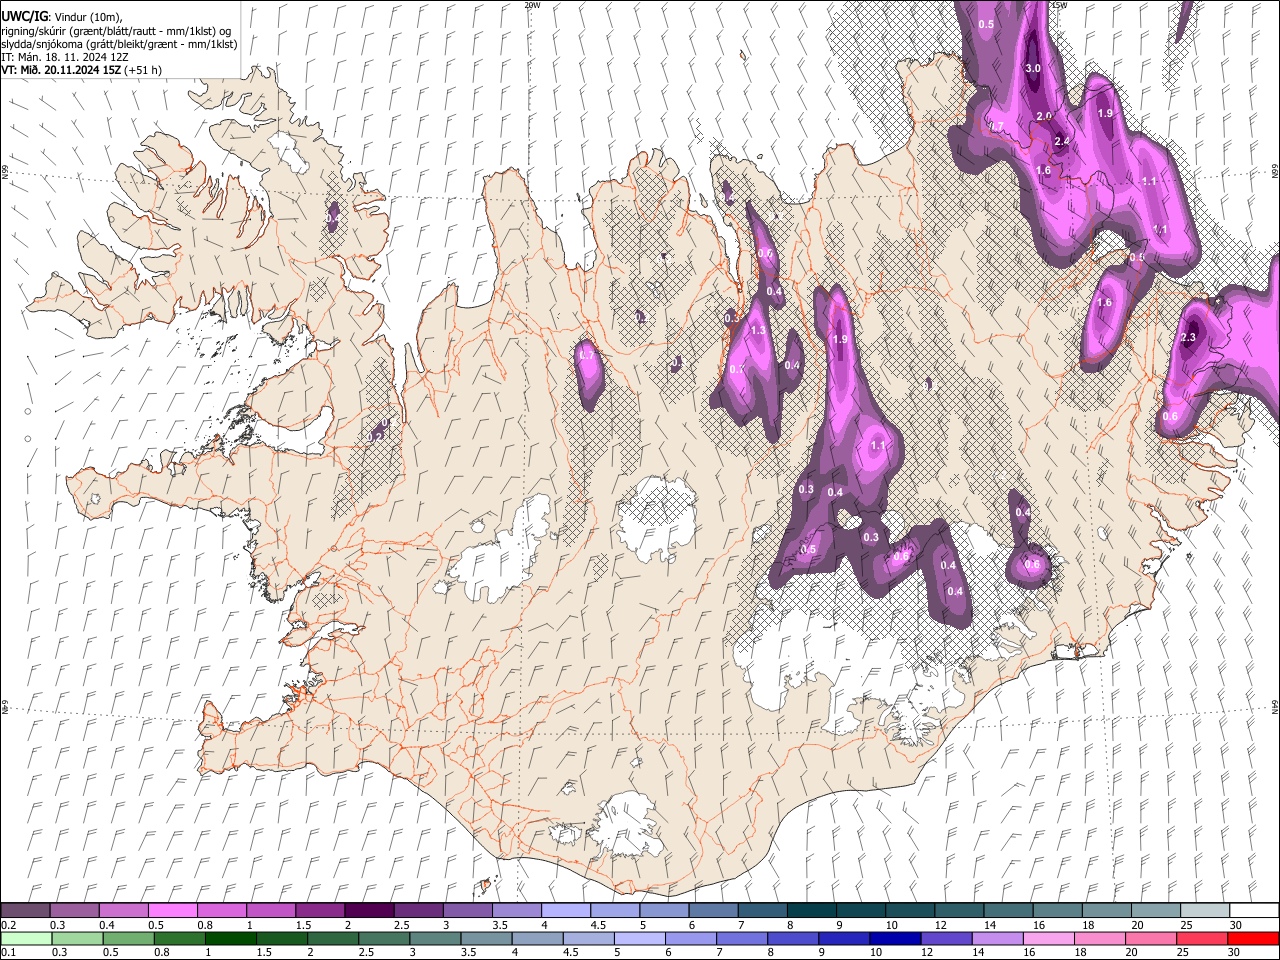The height and width of the screenshot is (960, 1280).
Task: Select the bright pink 0.5–0.8 legend swatch
Action: [172, 911]
